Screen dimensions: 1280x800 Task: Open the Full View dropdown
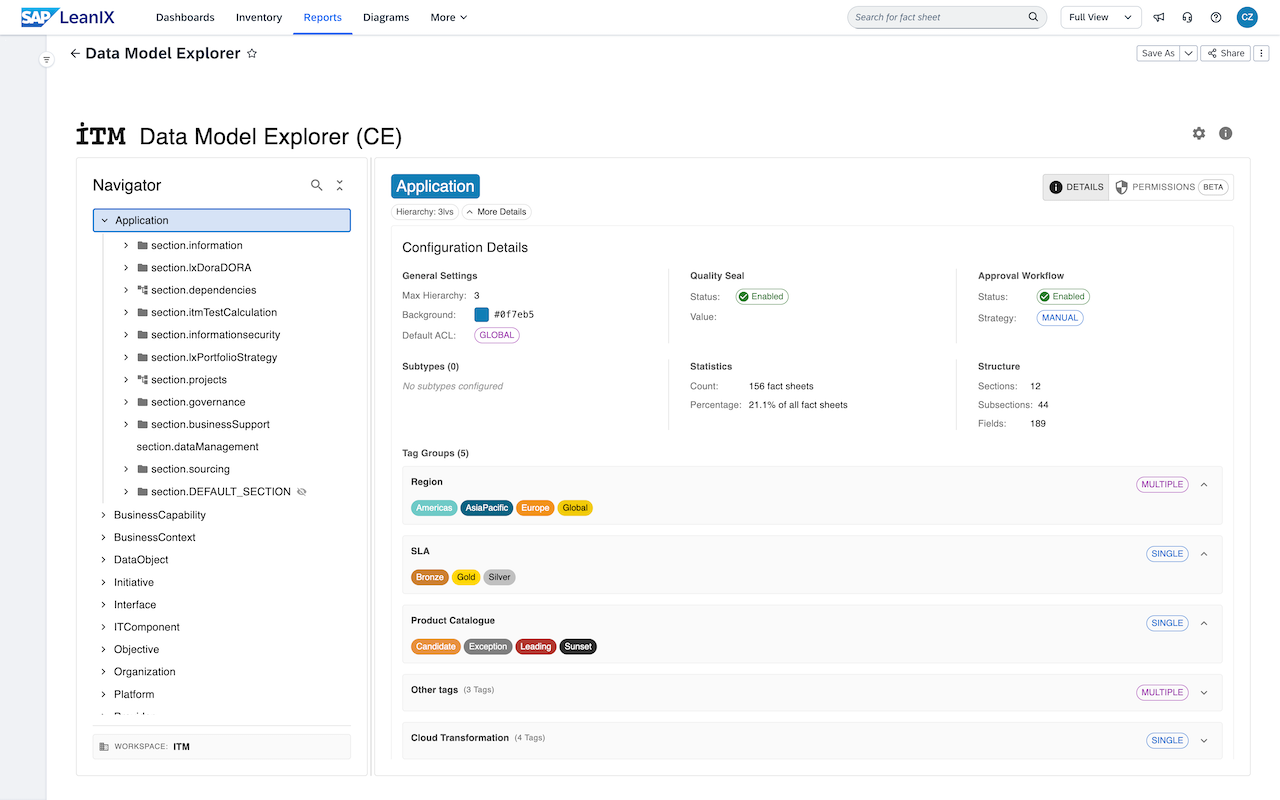pyautogui.click(x=1101, y=17)
